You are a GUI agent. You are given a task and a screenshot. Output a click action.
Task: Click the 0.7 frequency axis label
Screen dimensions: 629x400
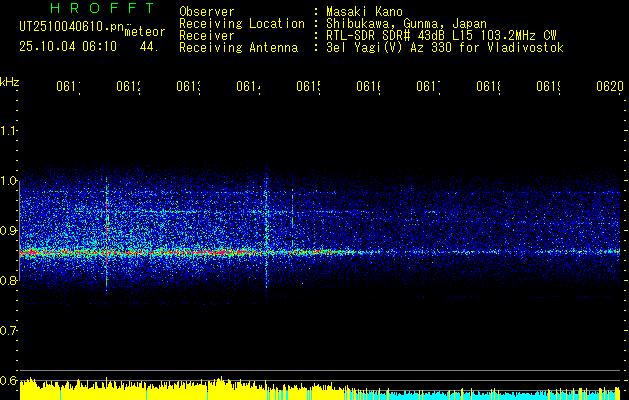8,330
